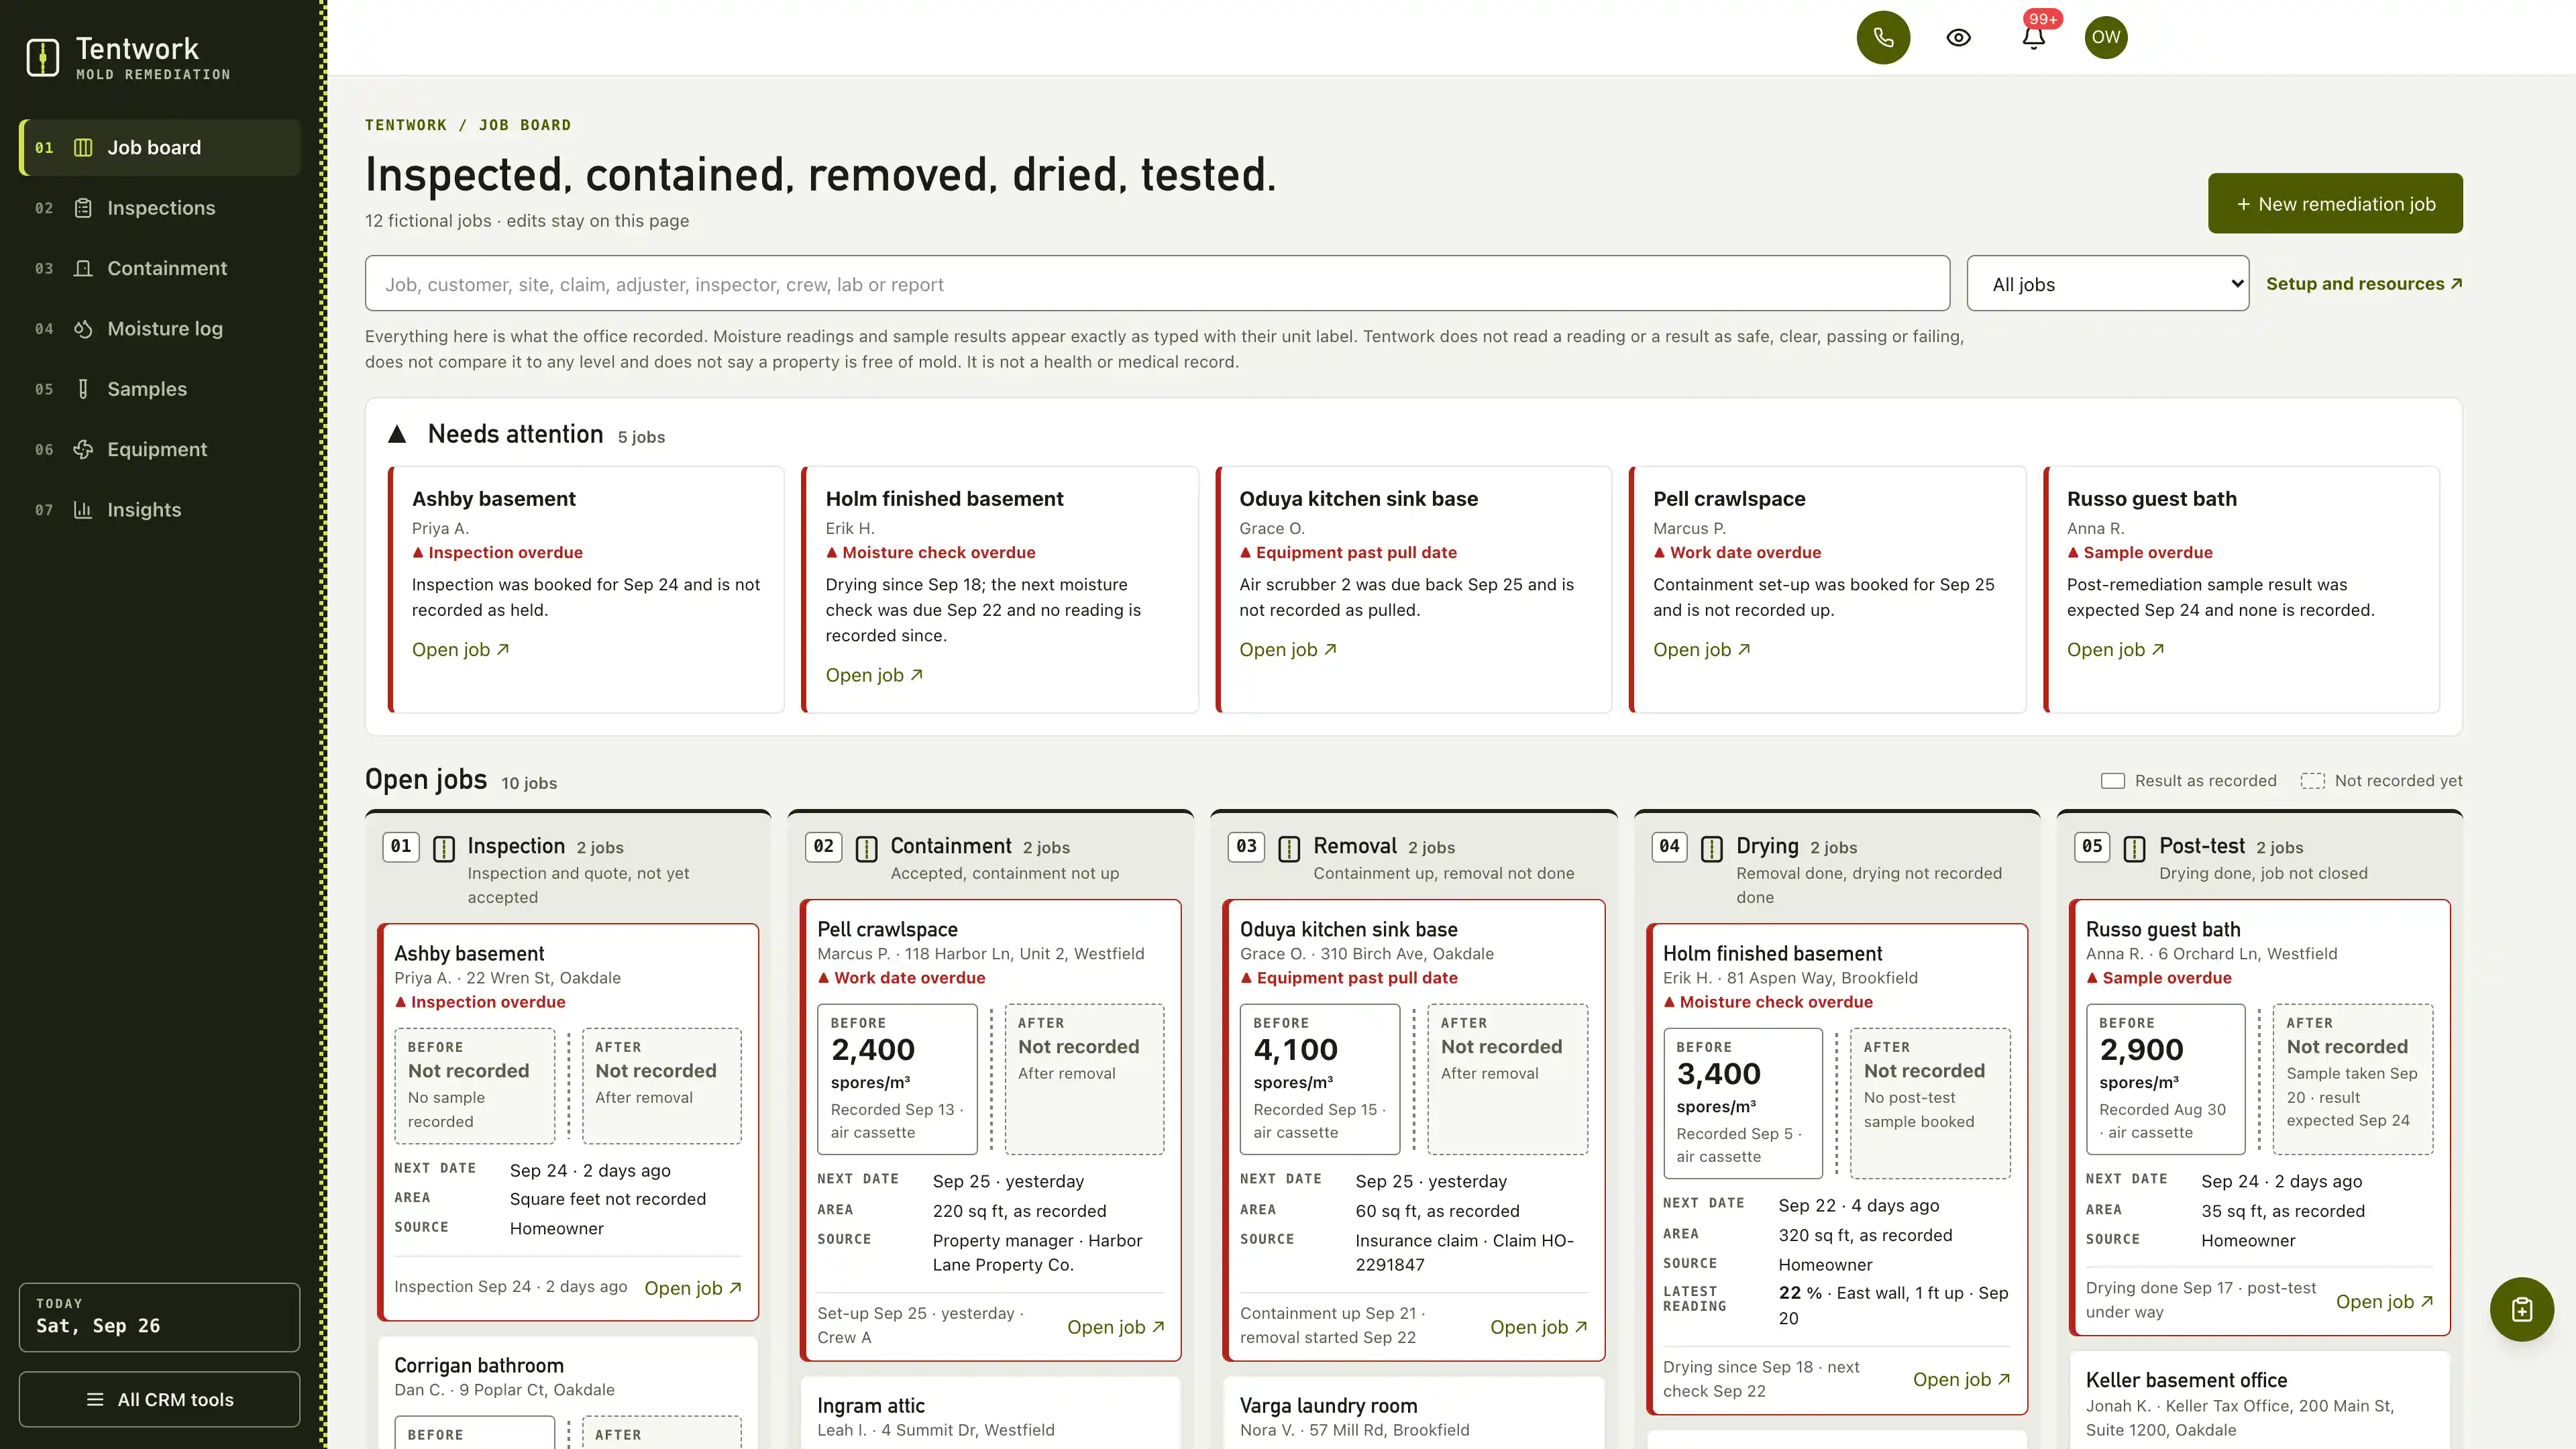The height and width of the screenshot is (1449, 2576).
Task: Click the 04 badge on Drying column
Action: pos(1669,846)
